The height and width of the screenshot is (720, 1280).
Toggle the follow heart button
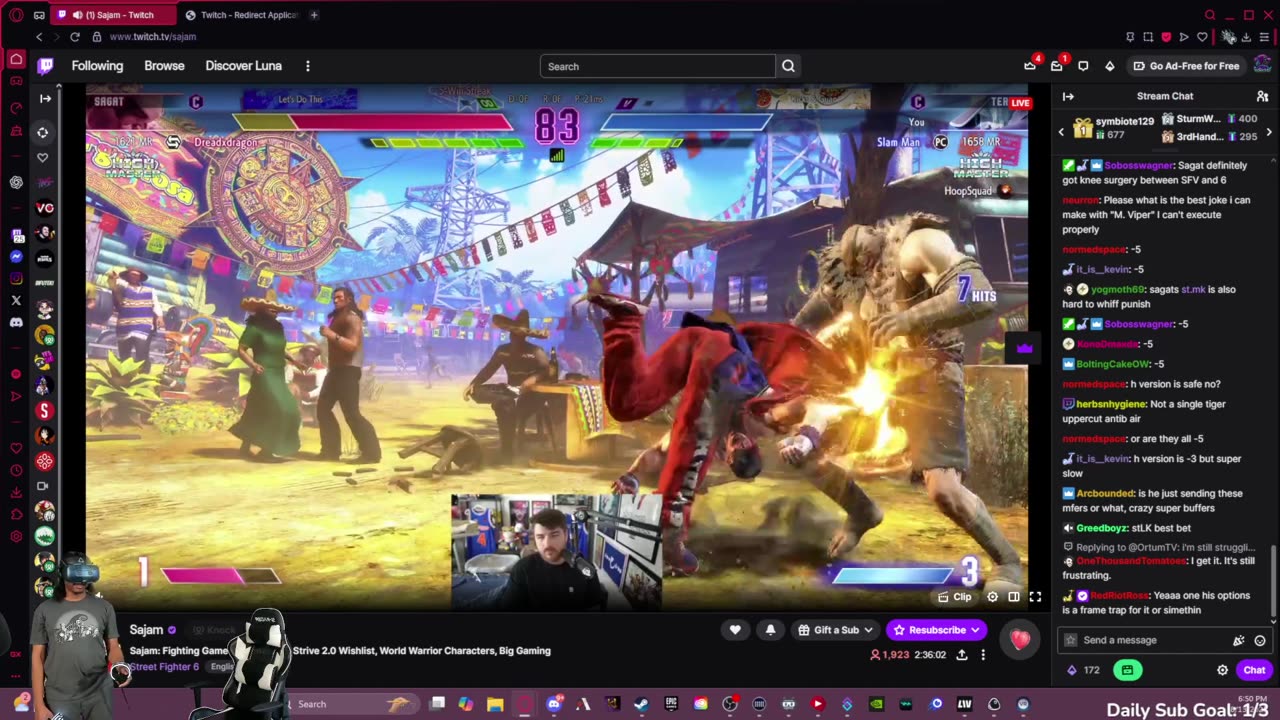(x=735, y=630)
